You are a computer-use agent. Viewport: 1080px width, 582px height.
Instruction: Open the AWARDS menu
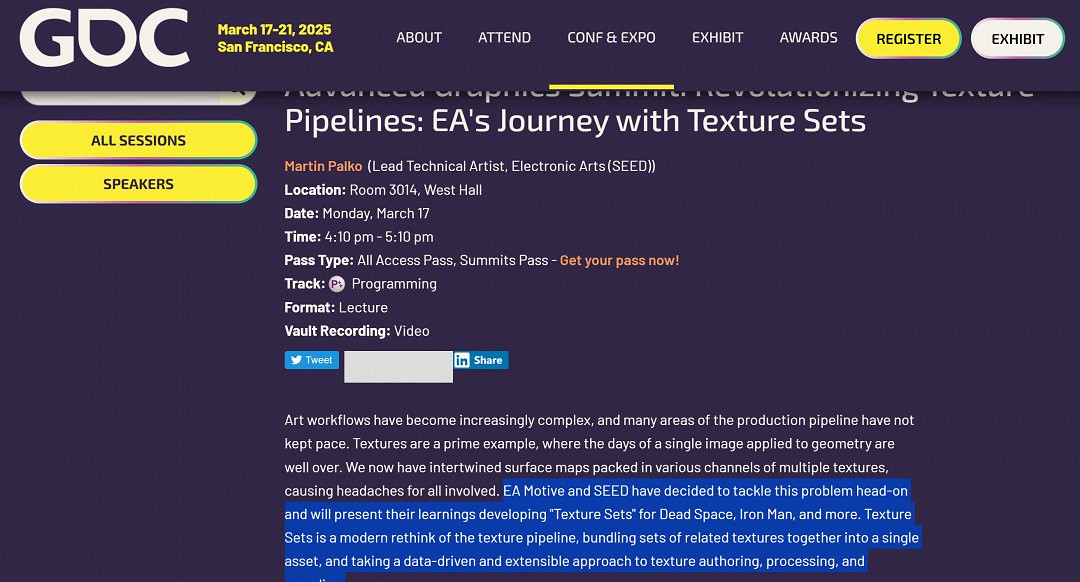point(808,38)
